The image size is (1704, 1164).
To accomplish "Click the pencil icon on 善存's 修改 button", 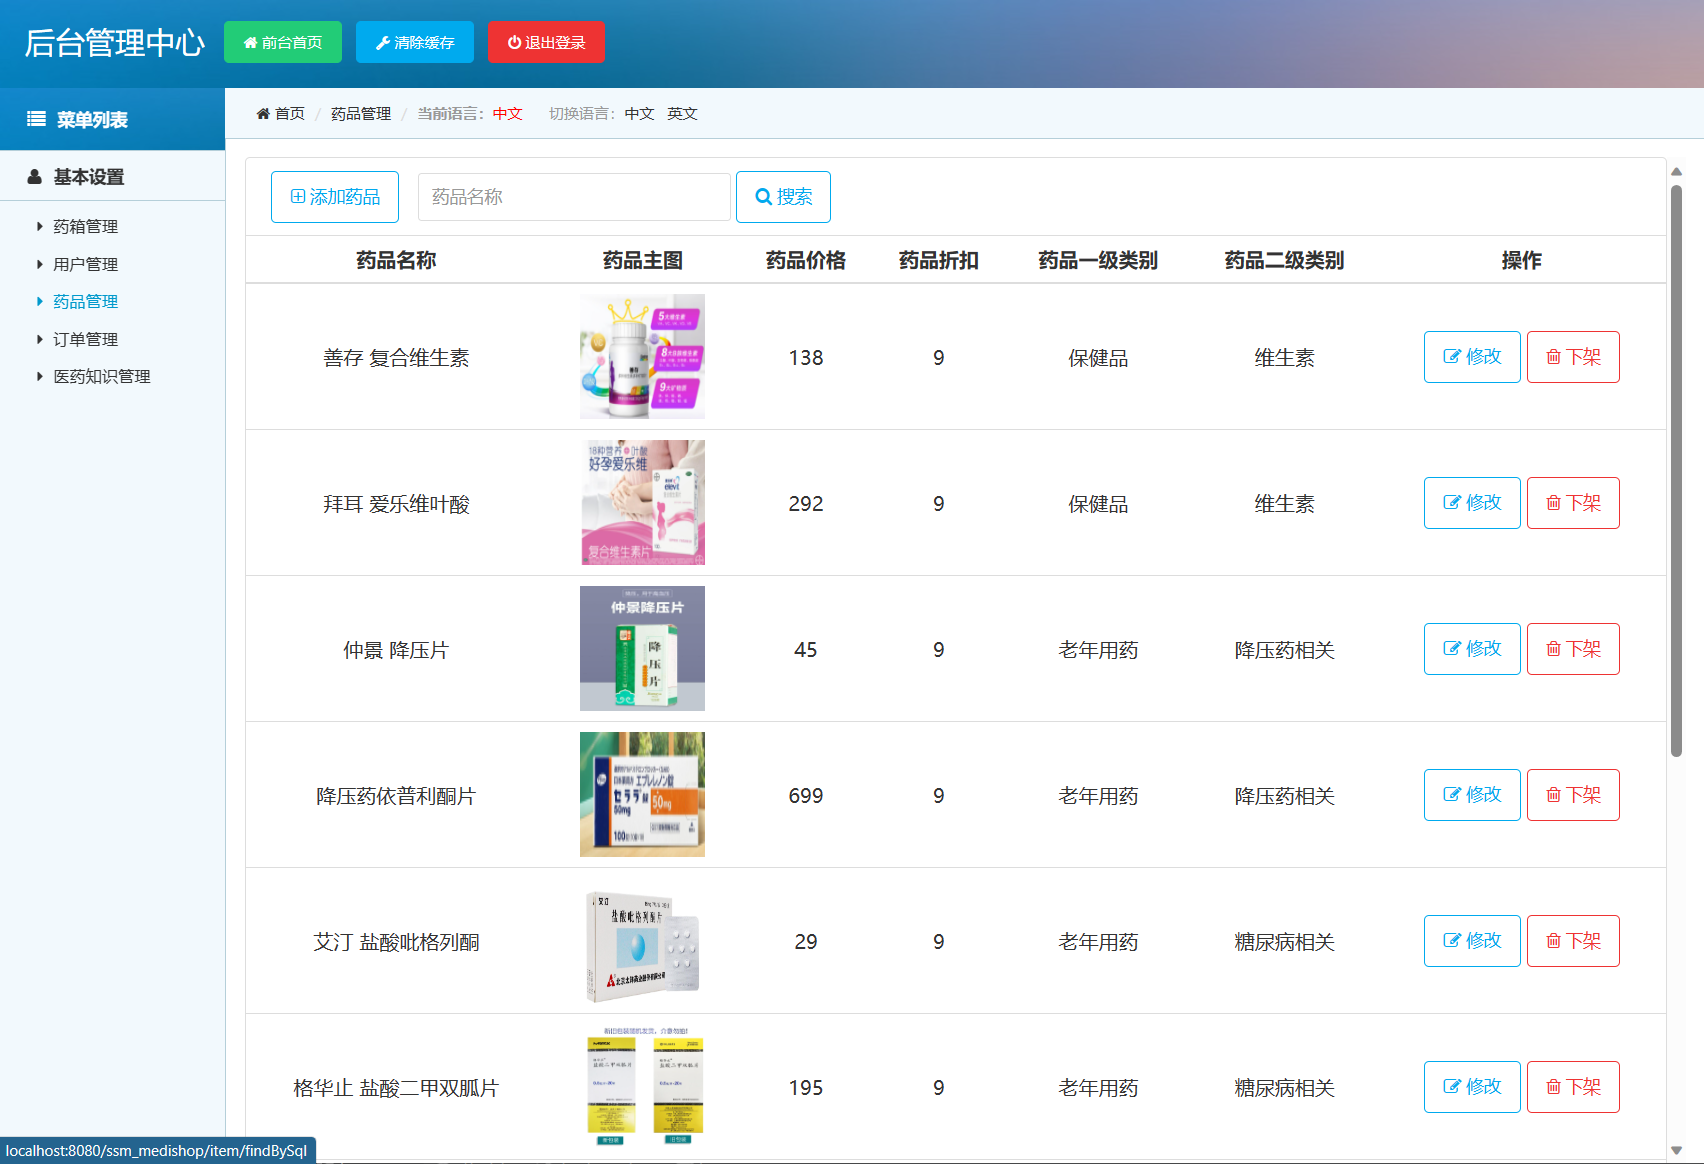I will pos(1452,356).
